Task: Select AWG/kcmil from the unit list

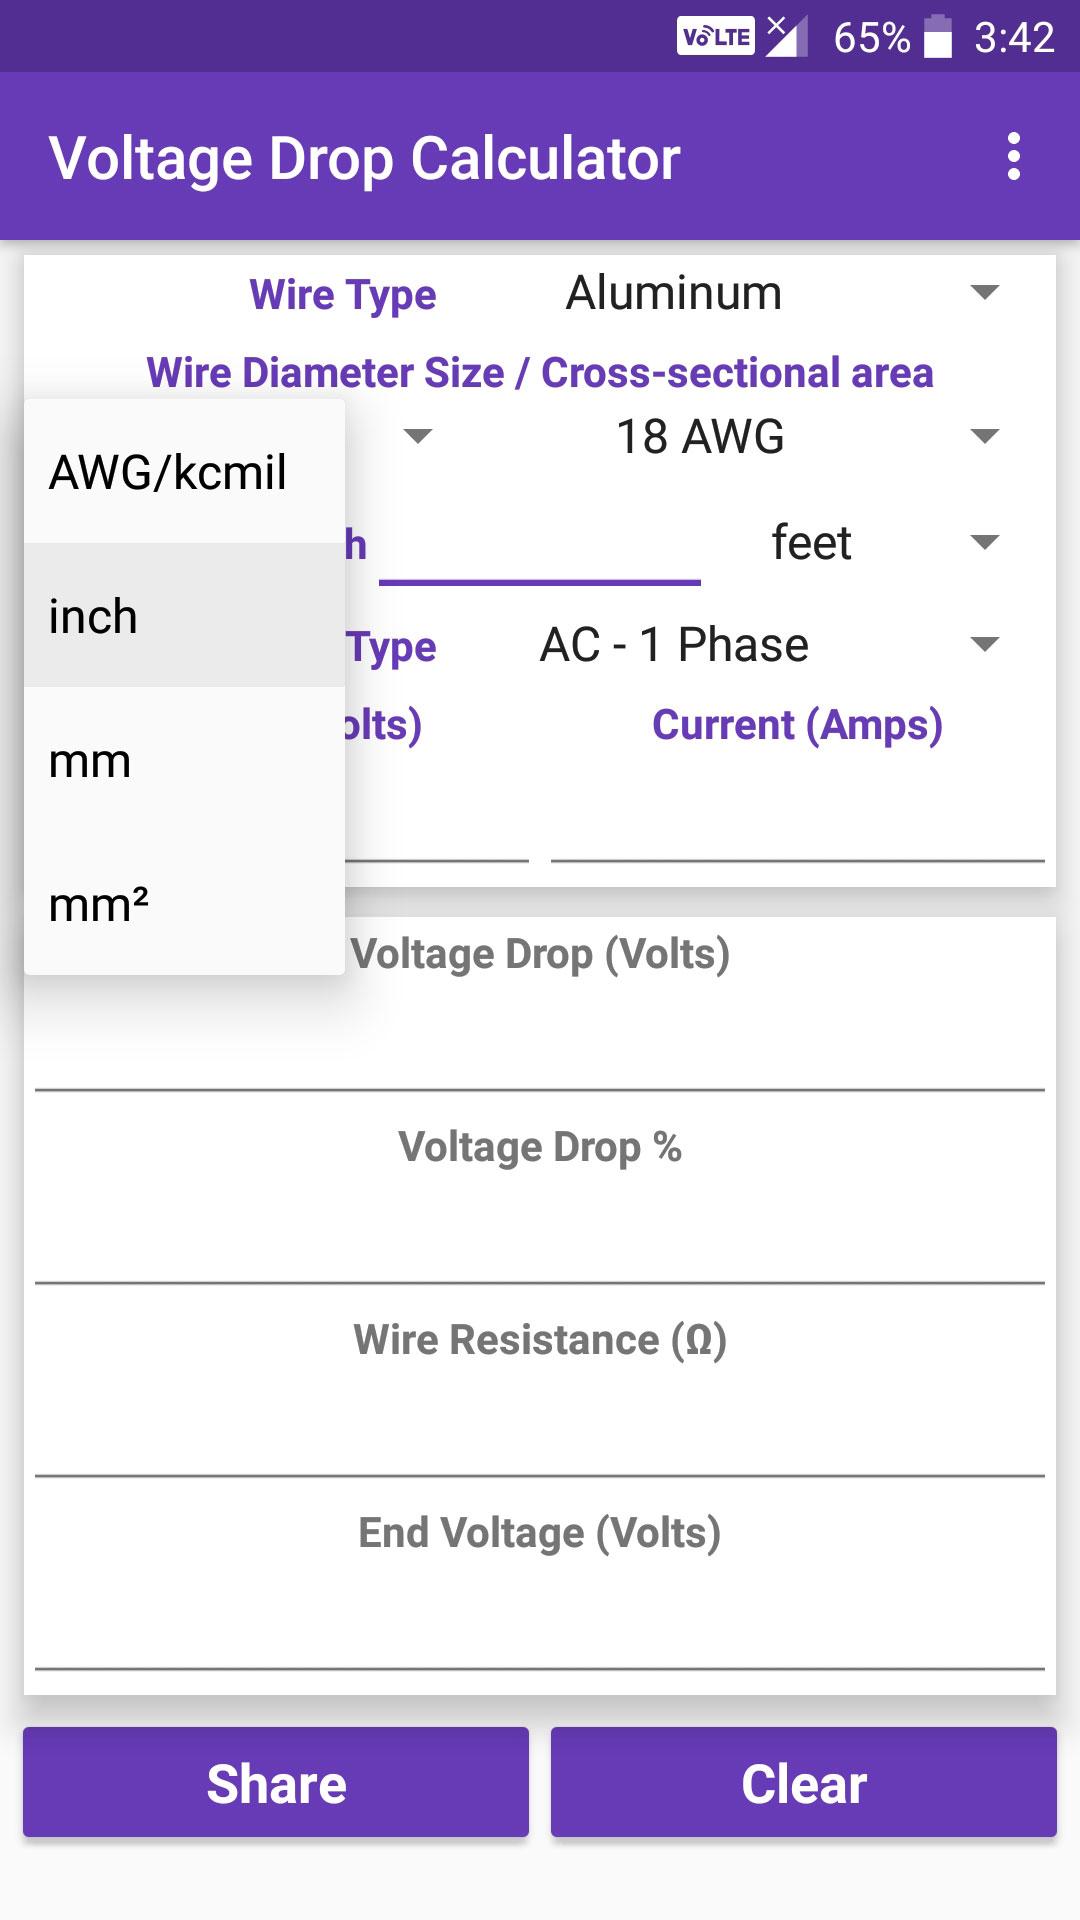Action: click(x=185, y=472)
